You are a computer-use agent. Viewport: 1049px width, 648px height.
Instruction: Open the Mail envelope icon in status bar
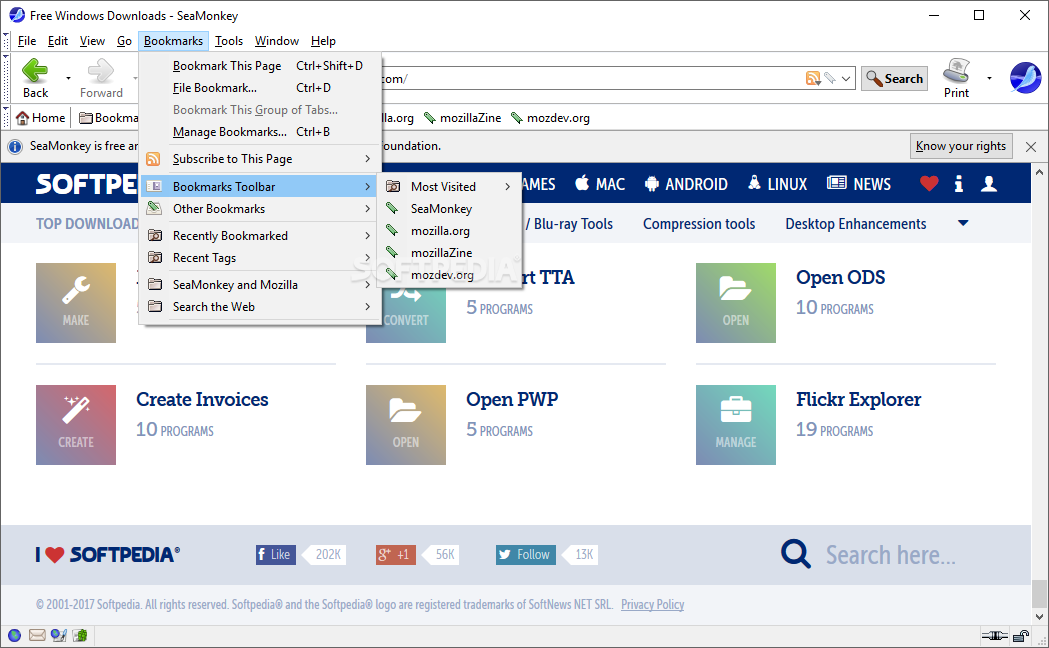coord(37,635)
